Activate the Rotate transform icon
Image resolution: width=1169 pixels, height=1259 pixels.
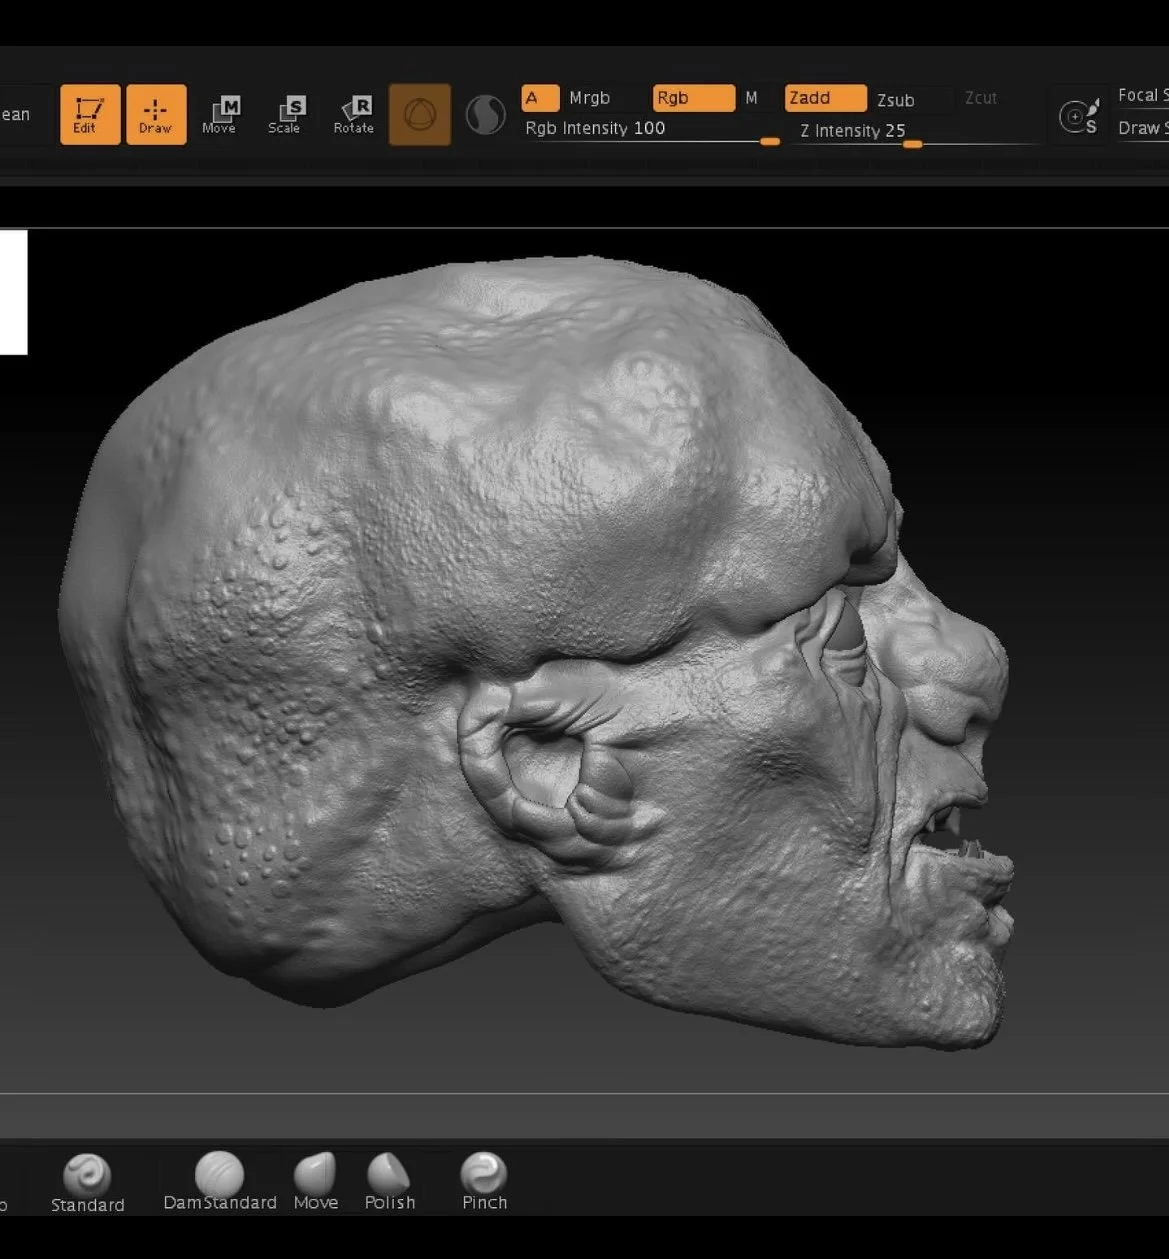coord(354,115)
